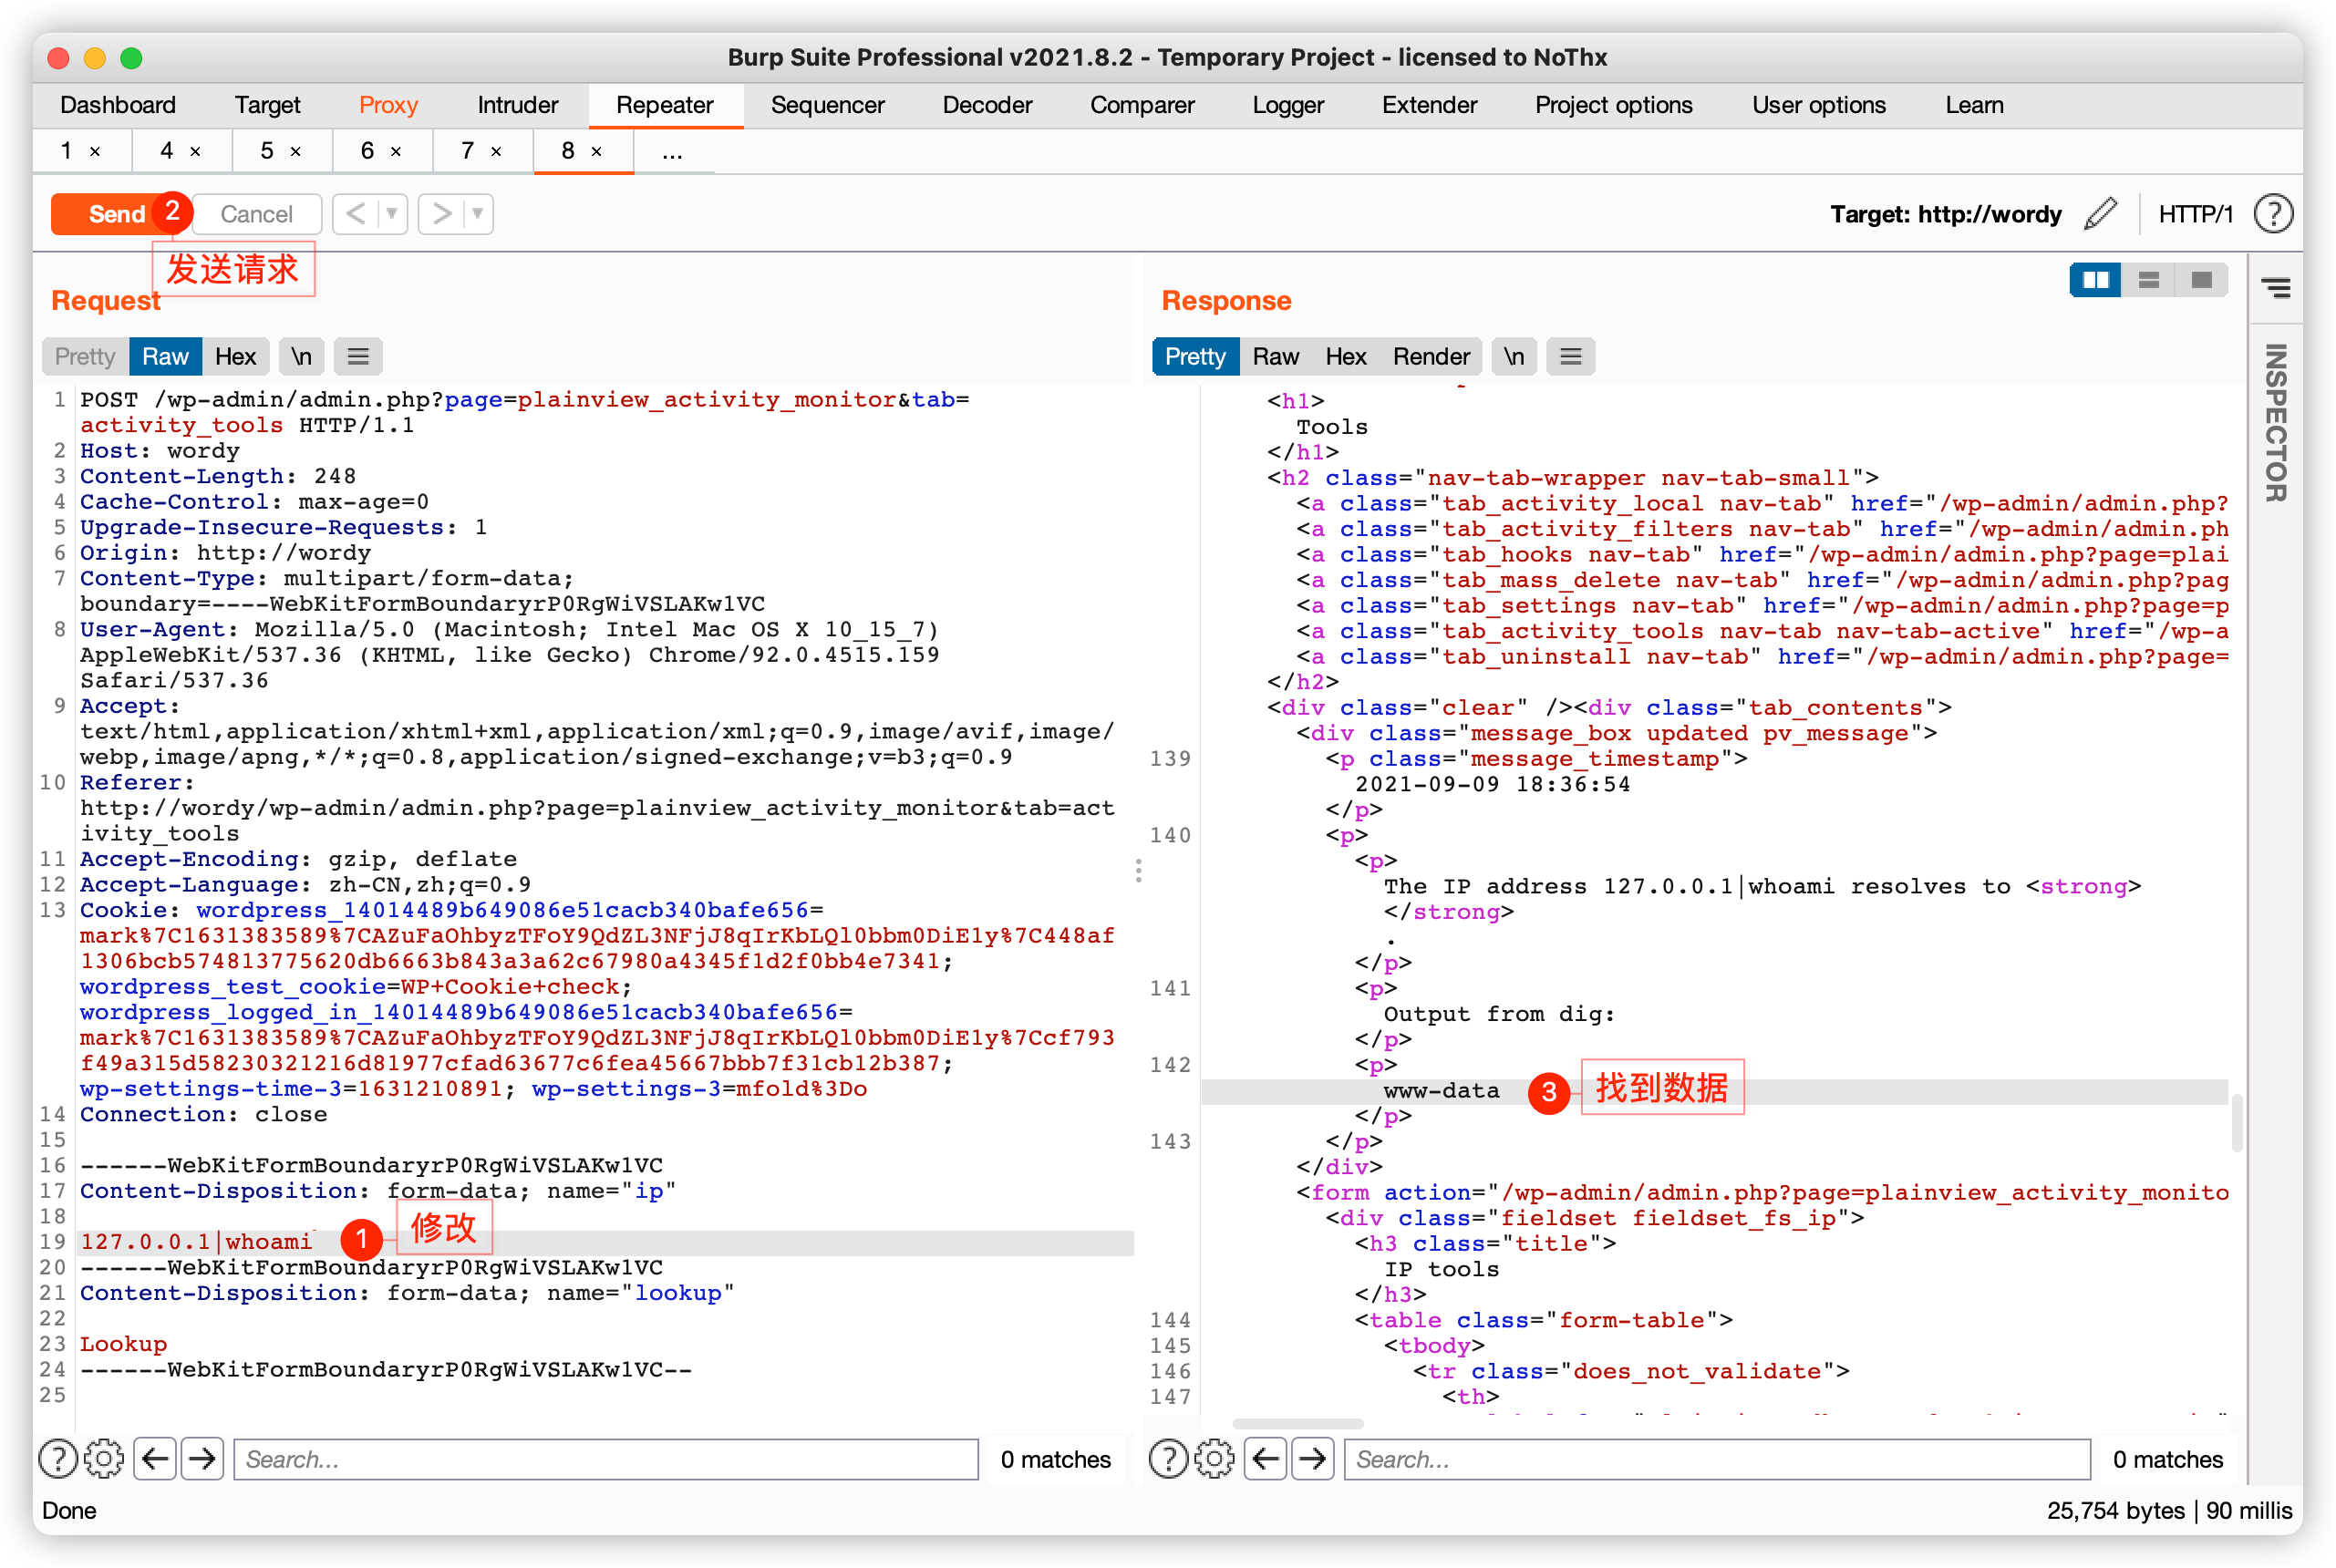Go back to previous request in history

pos(355,213)
